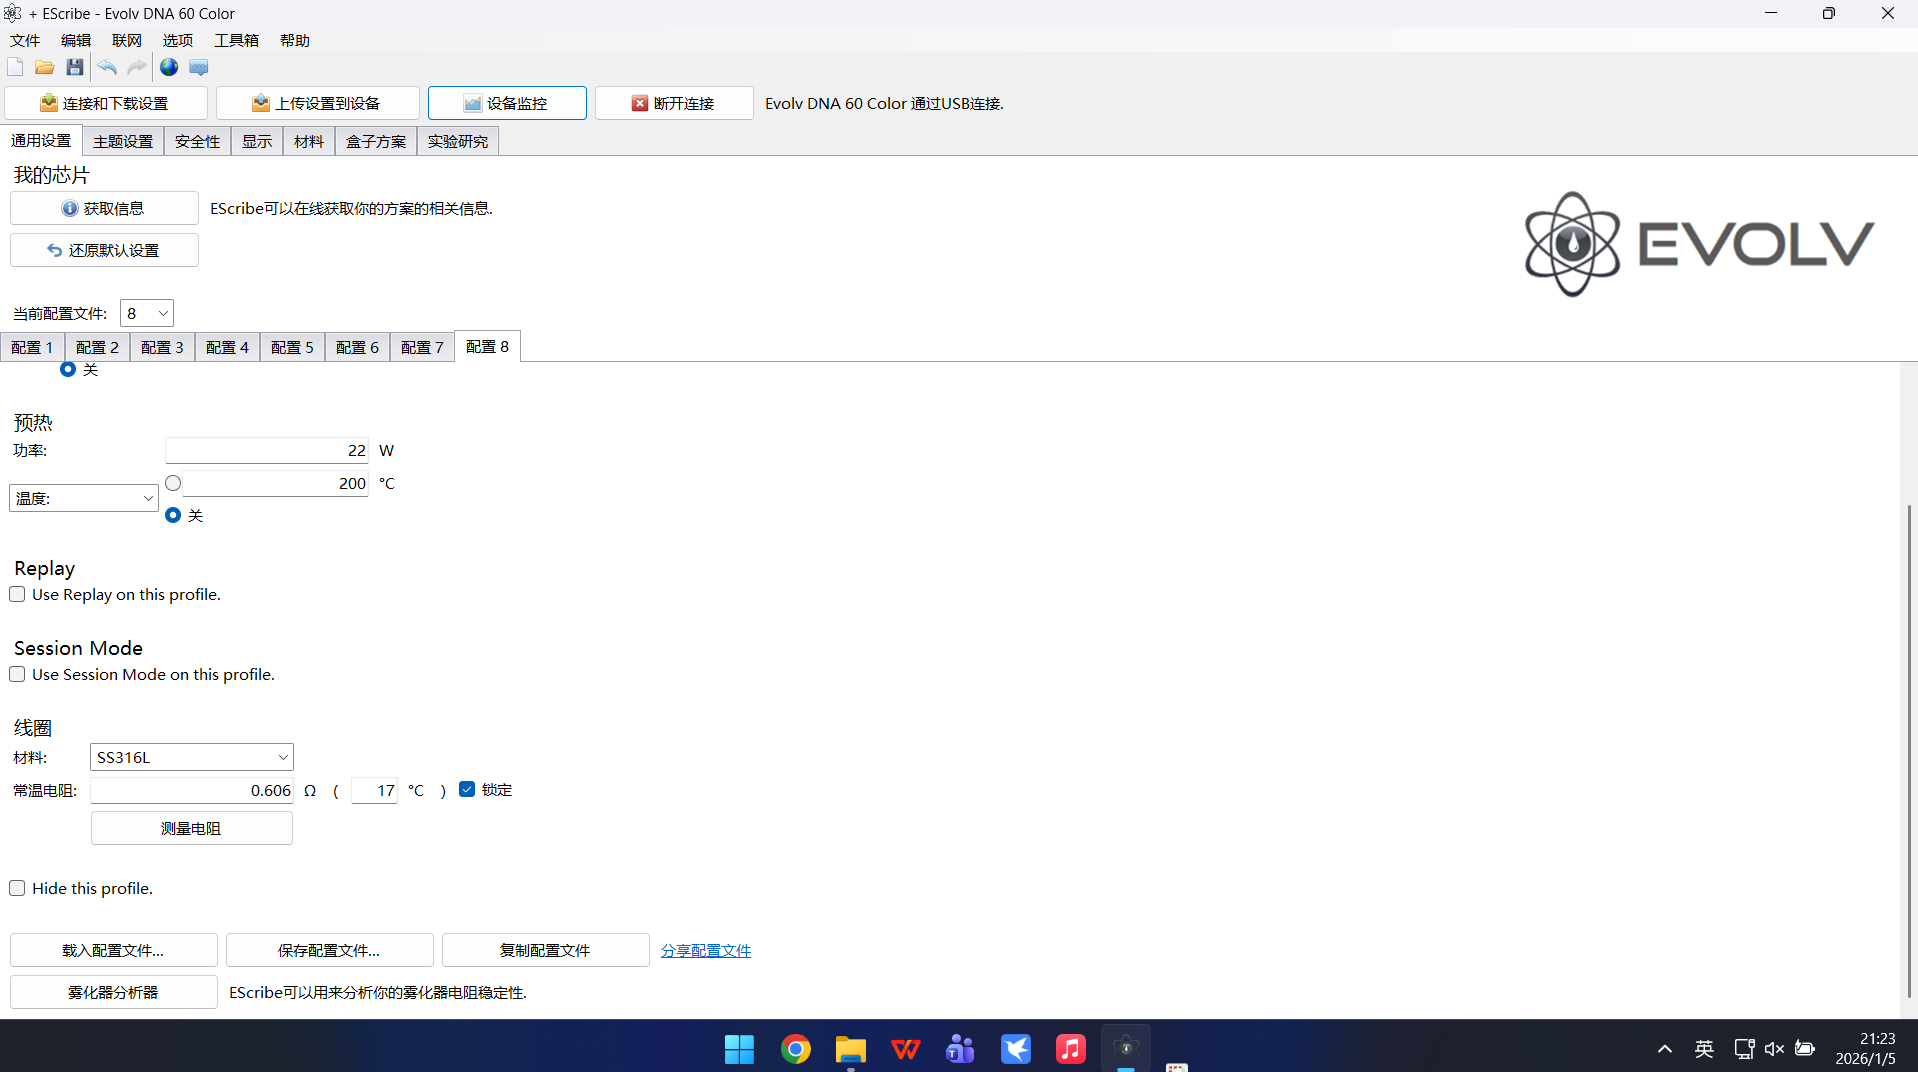Image resolution: width=1918 pixels, height=1072 pixels.
Task: Click the globe icon in toolbar
Action: (169, 67)
